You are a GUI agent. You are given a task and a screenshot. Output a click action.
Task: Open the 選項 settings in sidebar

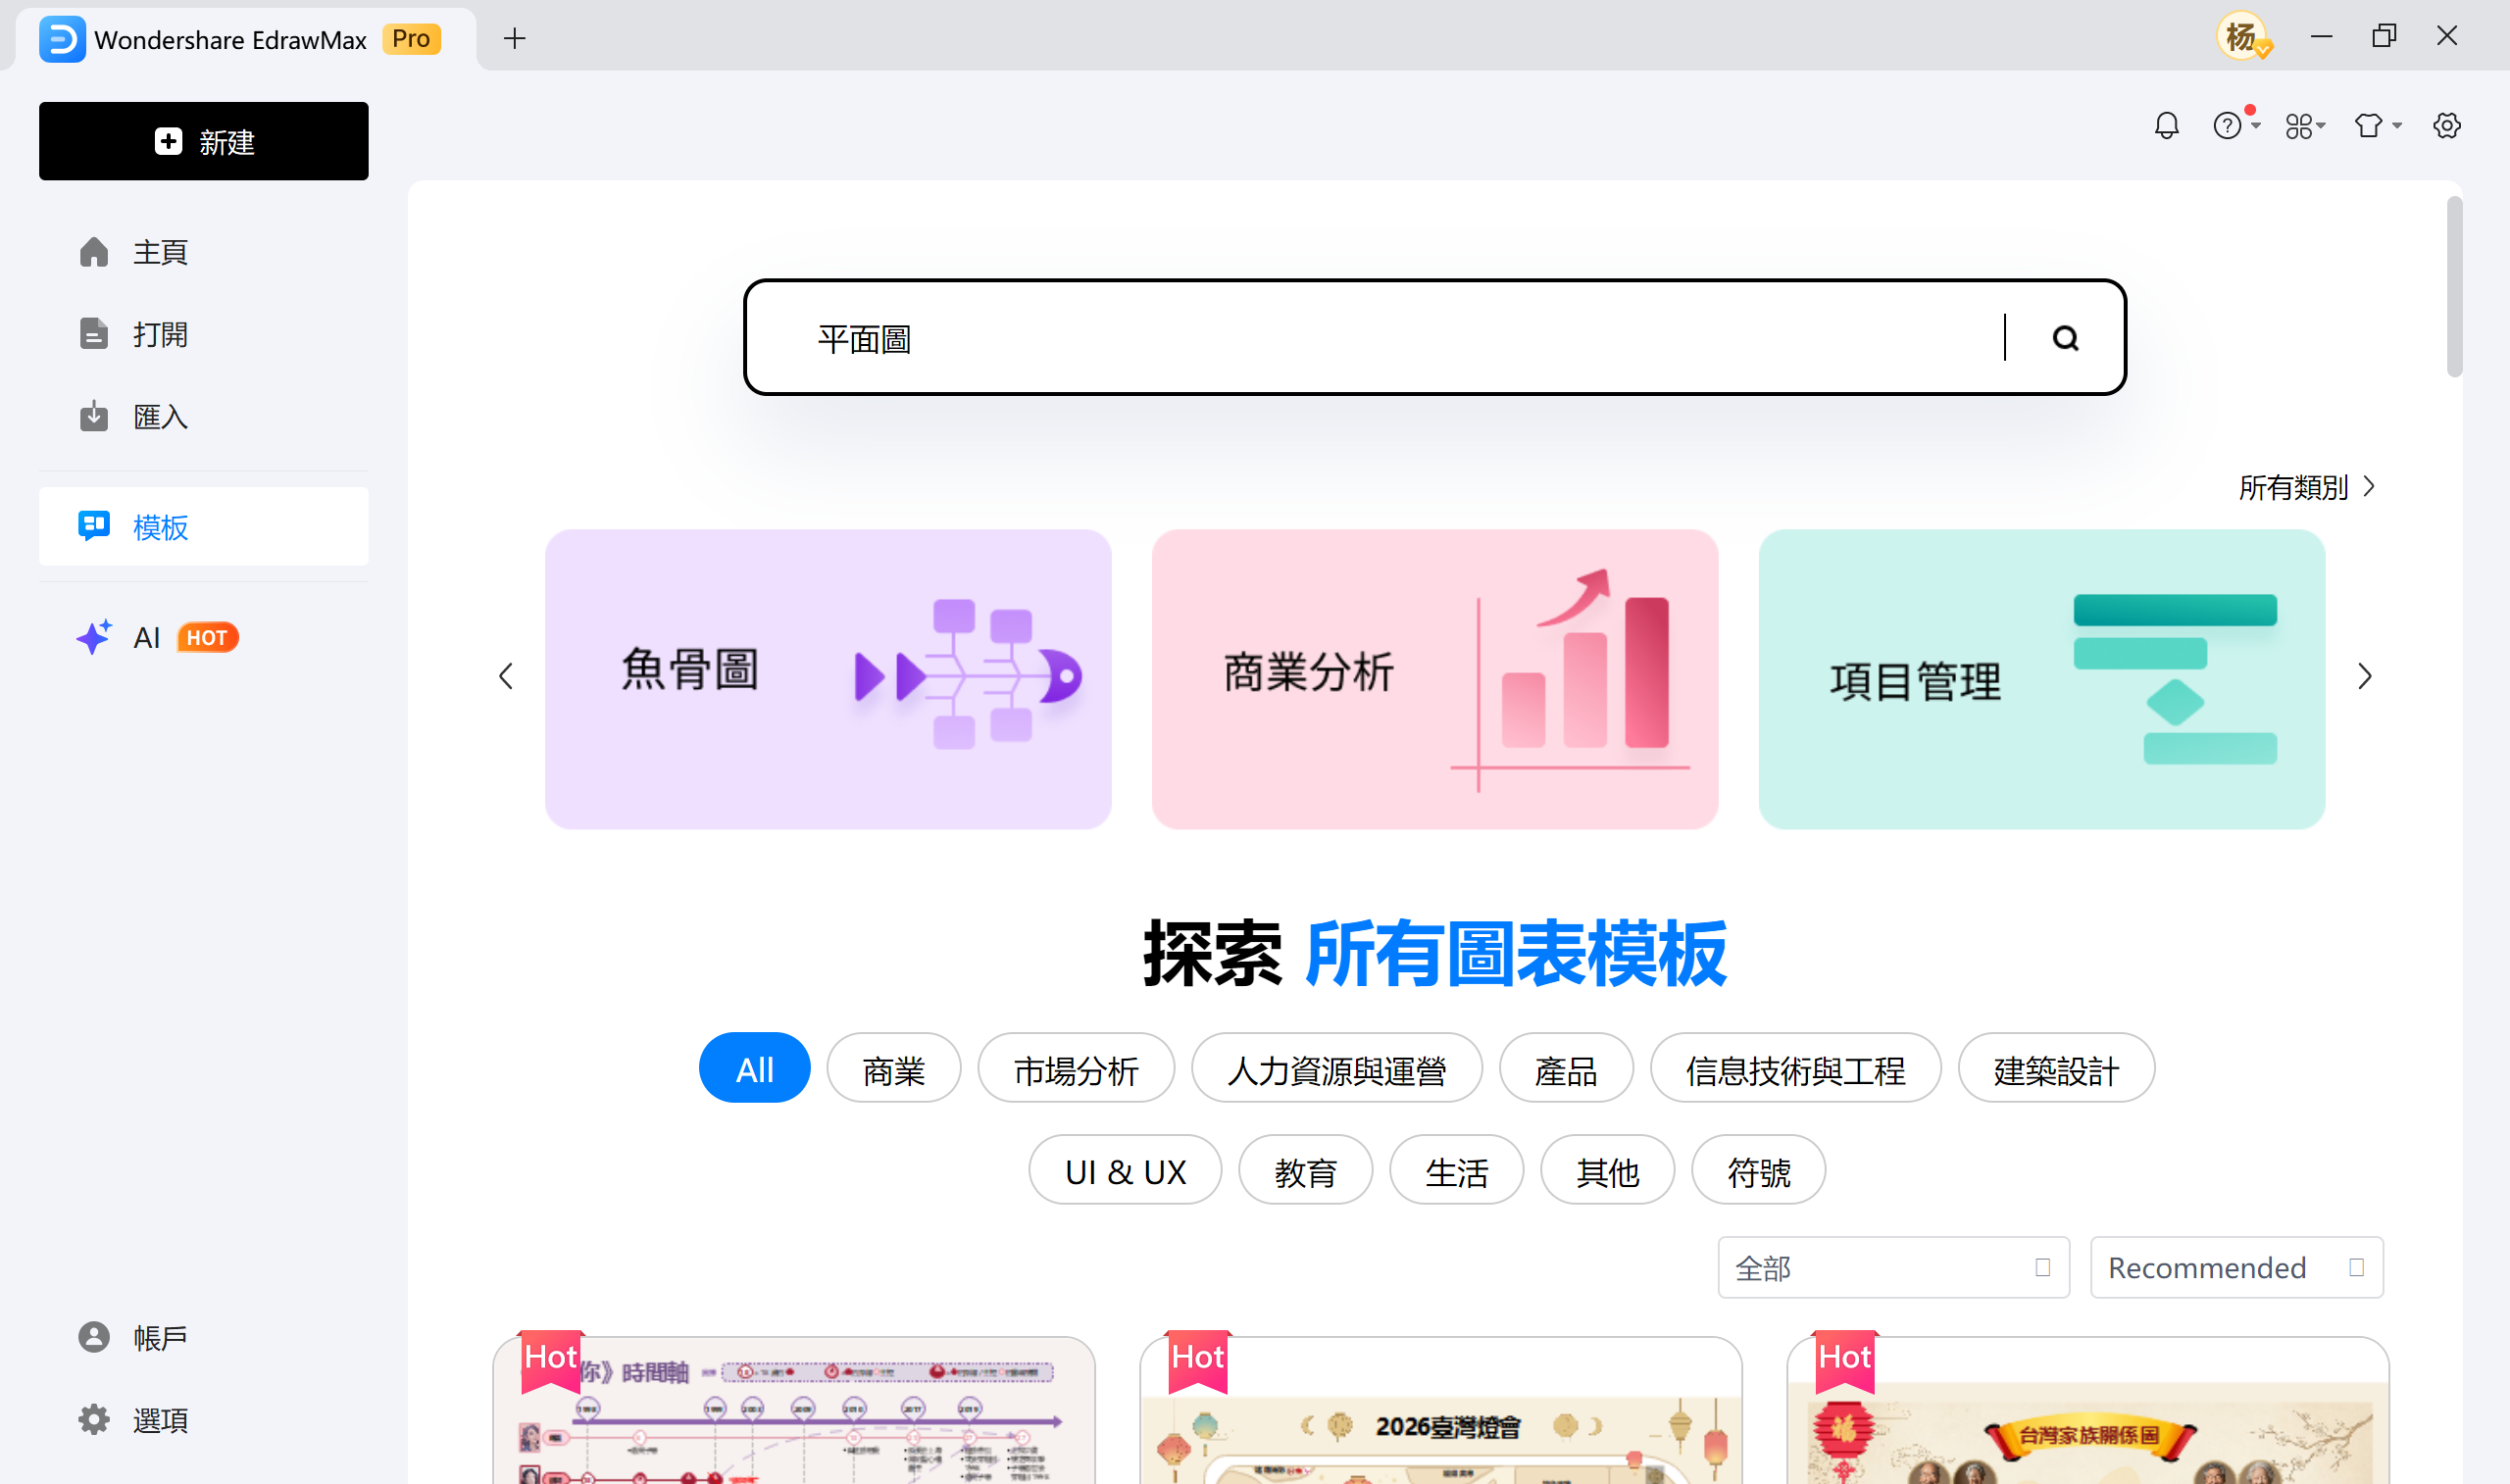tap(159, 1420)
